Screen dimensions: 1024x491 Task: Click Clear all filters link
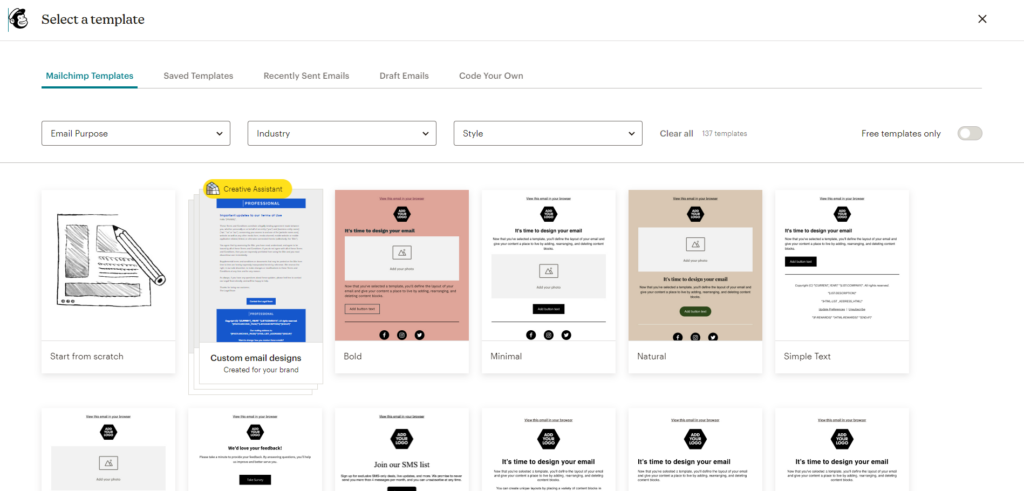677,133
